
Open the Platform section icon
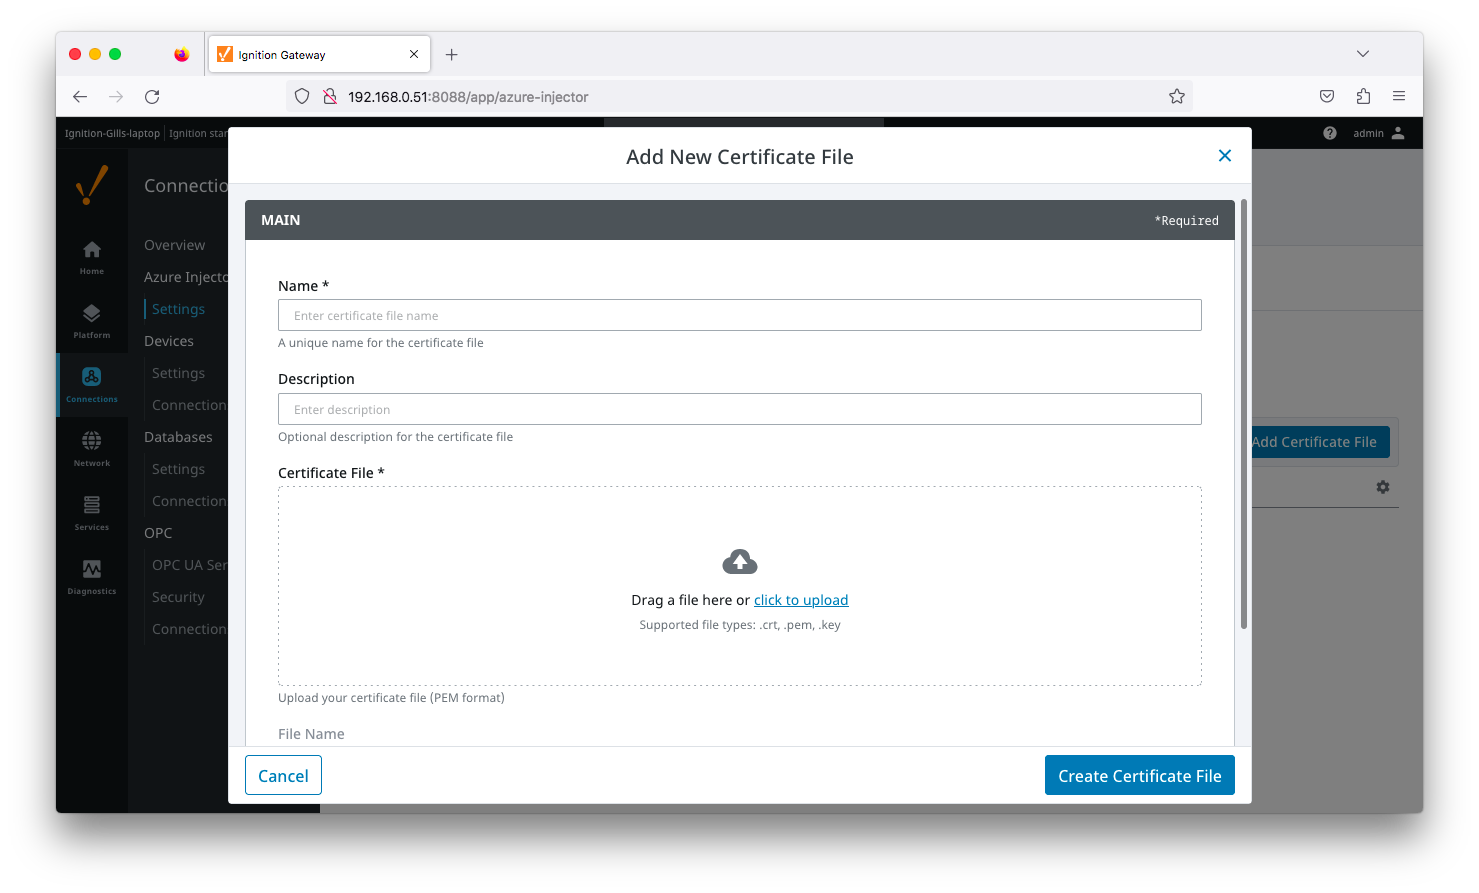[x=91, y=314]
